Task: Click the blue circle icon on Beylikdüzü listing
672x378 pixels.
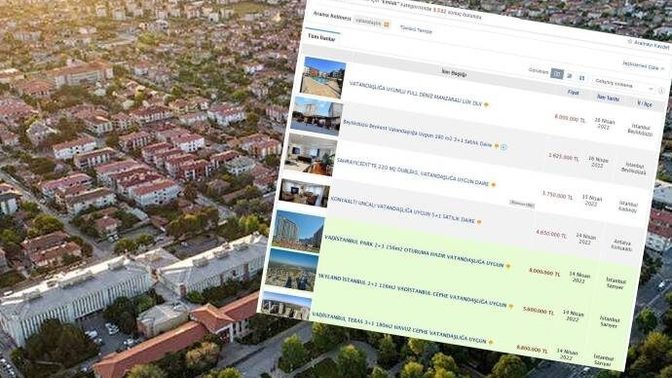Action: point(504,147)
